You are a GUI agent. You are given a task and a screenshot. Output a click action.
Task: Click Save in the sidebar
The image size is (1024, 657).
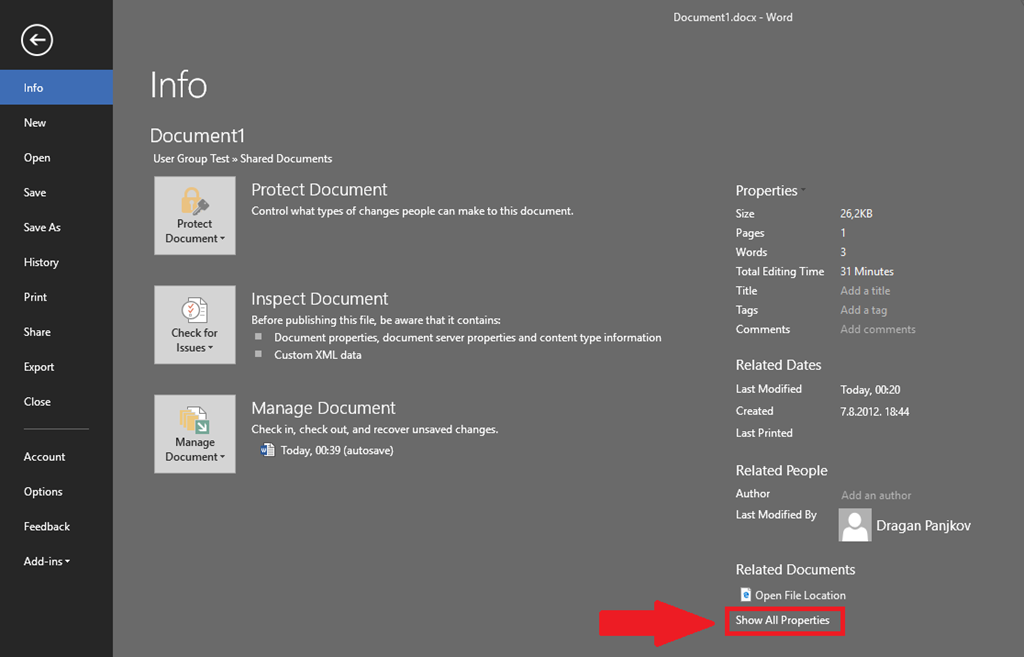click(x=56, y=192)
